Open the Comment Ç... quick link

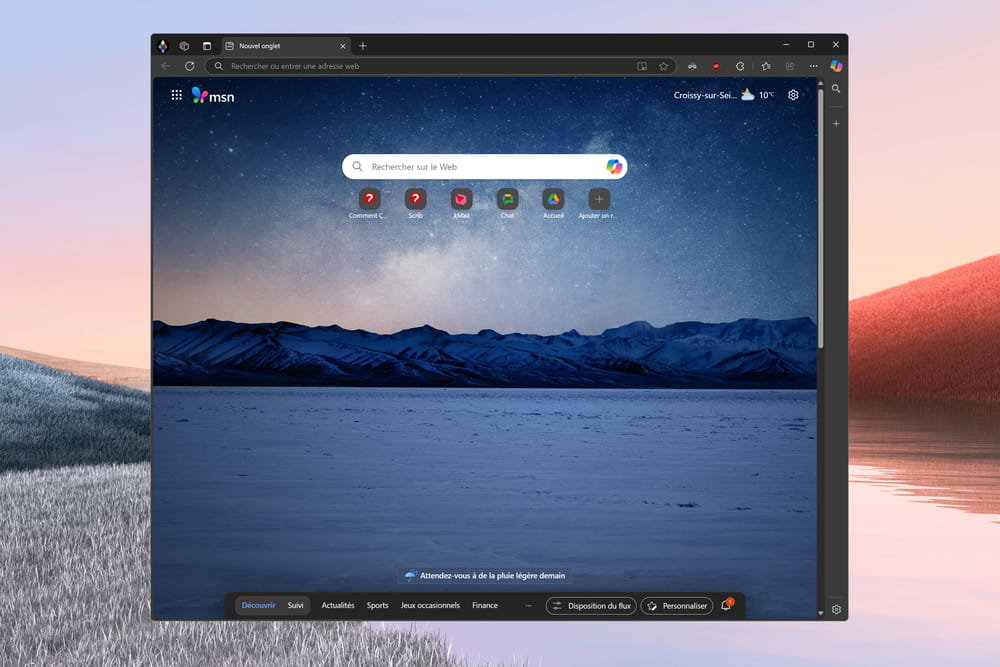click(369, 204)
